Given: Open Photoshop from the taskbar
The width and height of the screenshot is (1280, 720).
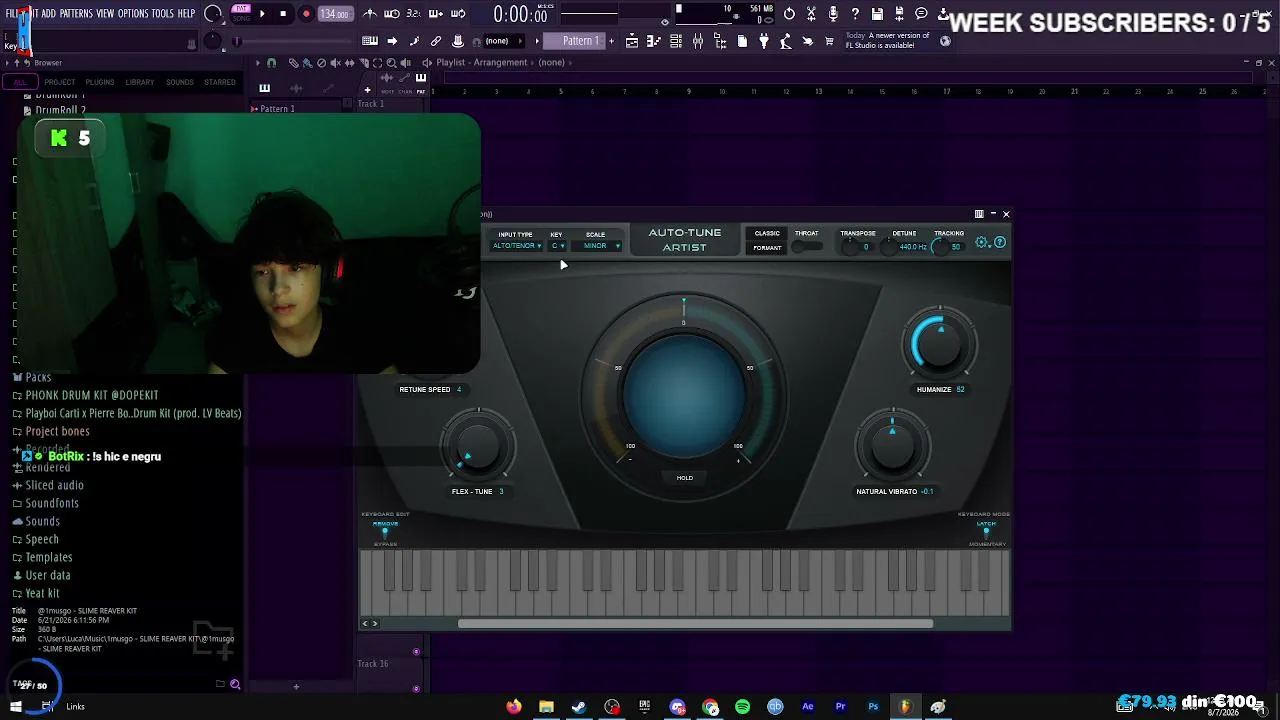Looking at the screenshot, I should coord(873,707).
